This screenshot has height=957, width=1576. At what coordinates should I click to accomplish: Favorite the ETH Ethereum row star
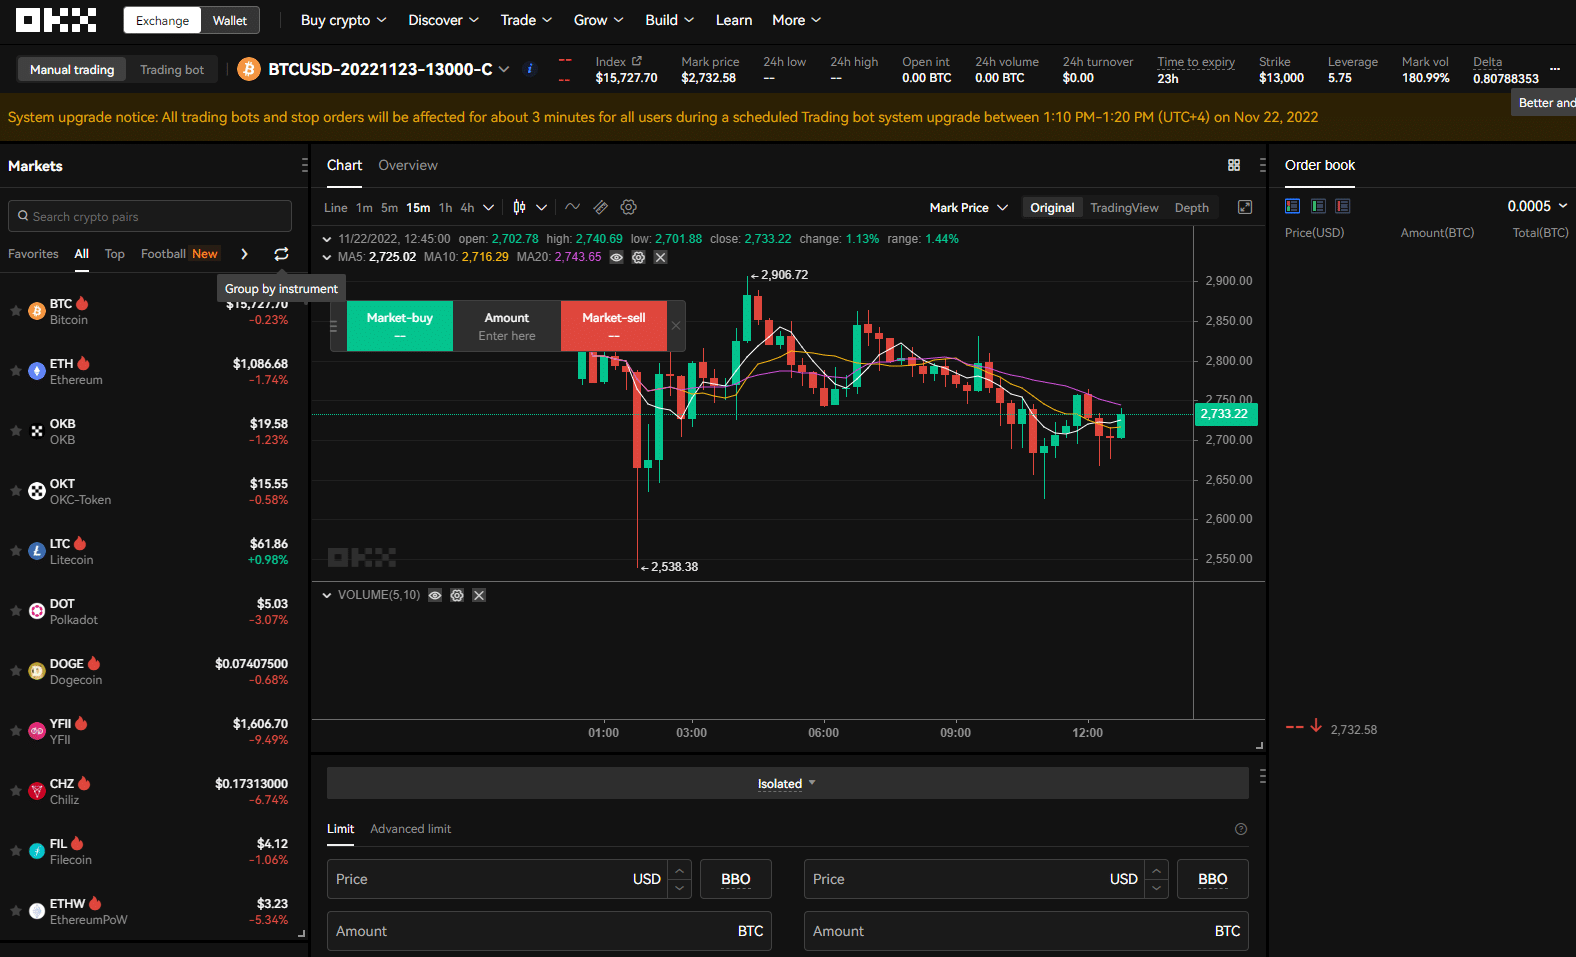pyautogui.click(x=16, y=371)
